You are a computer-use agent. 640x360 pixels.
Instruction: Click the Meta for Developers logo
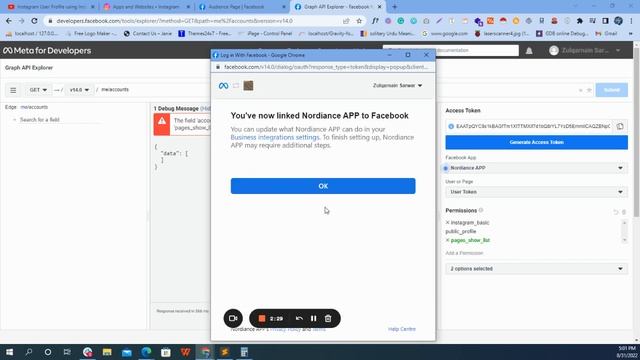(47, 51)
